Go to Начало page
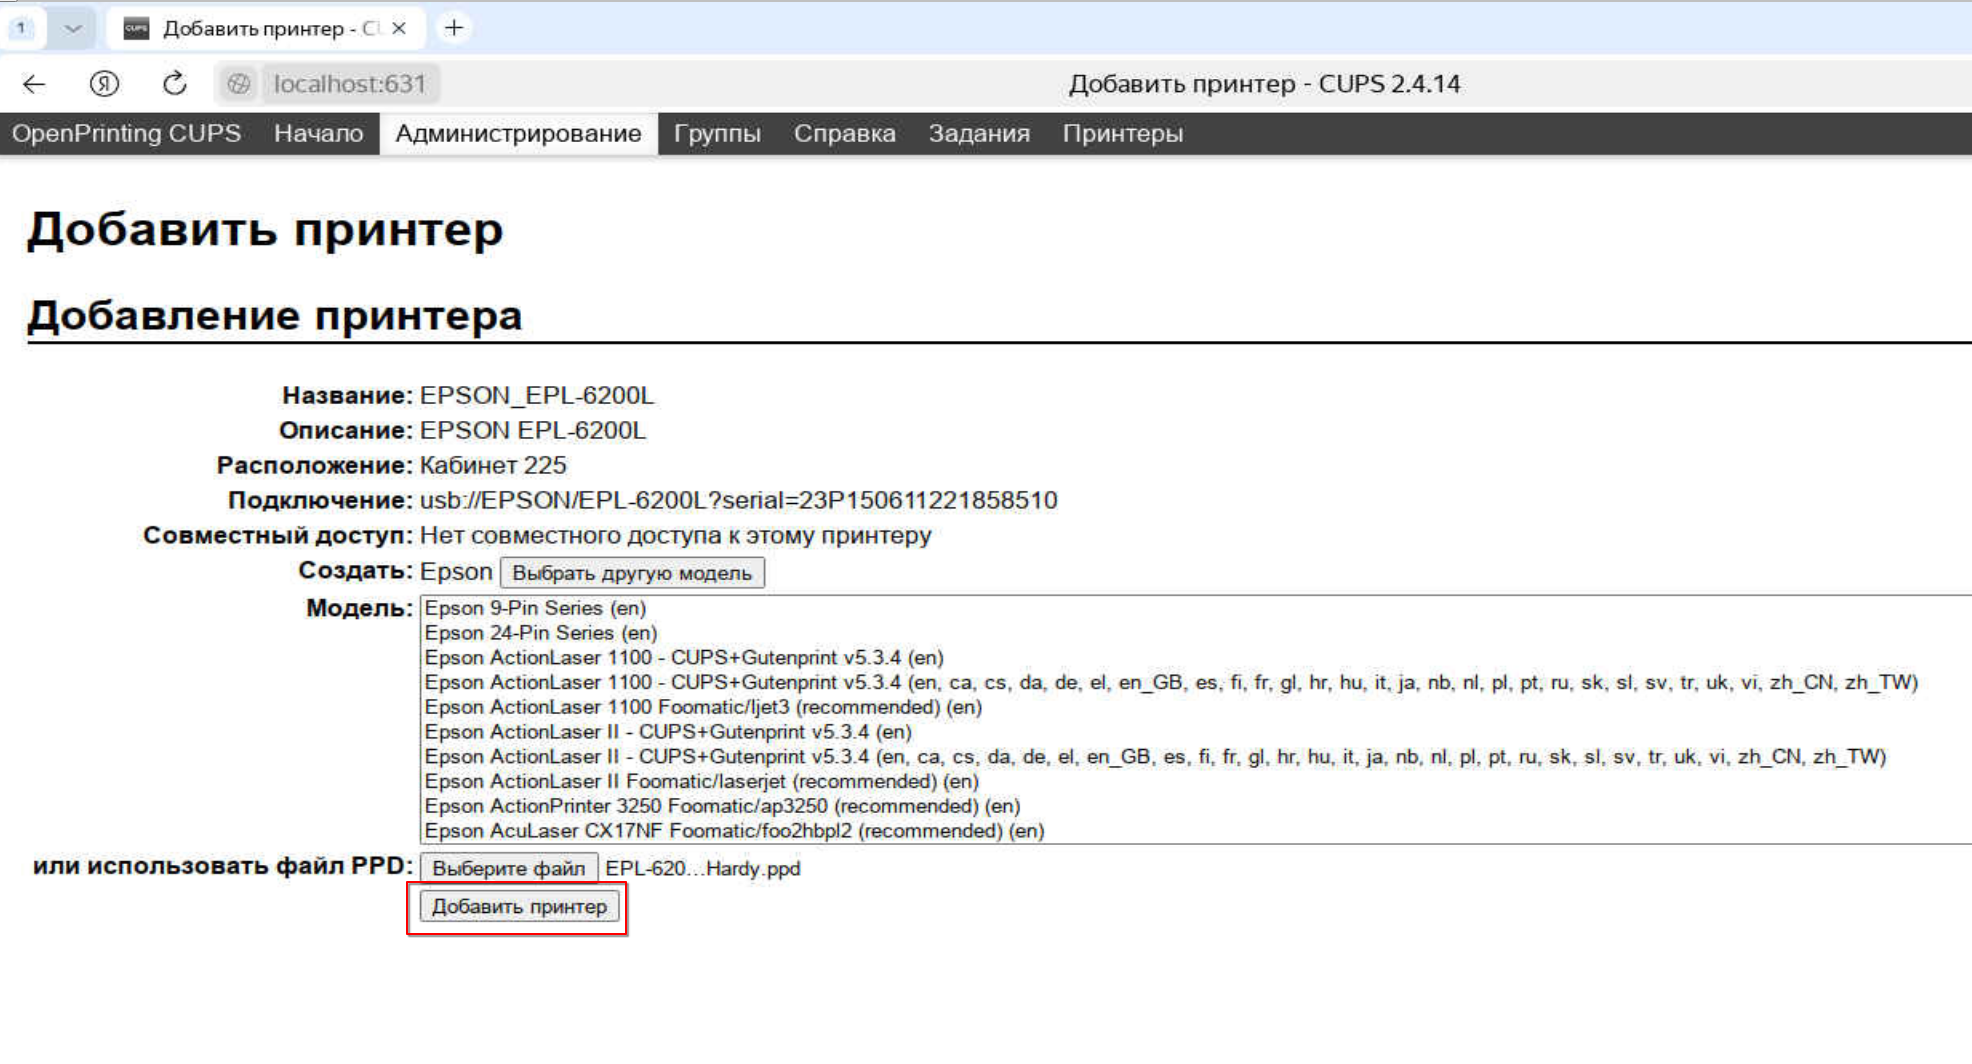 pos(318,134)
